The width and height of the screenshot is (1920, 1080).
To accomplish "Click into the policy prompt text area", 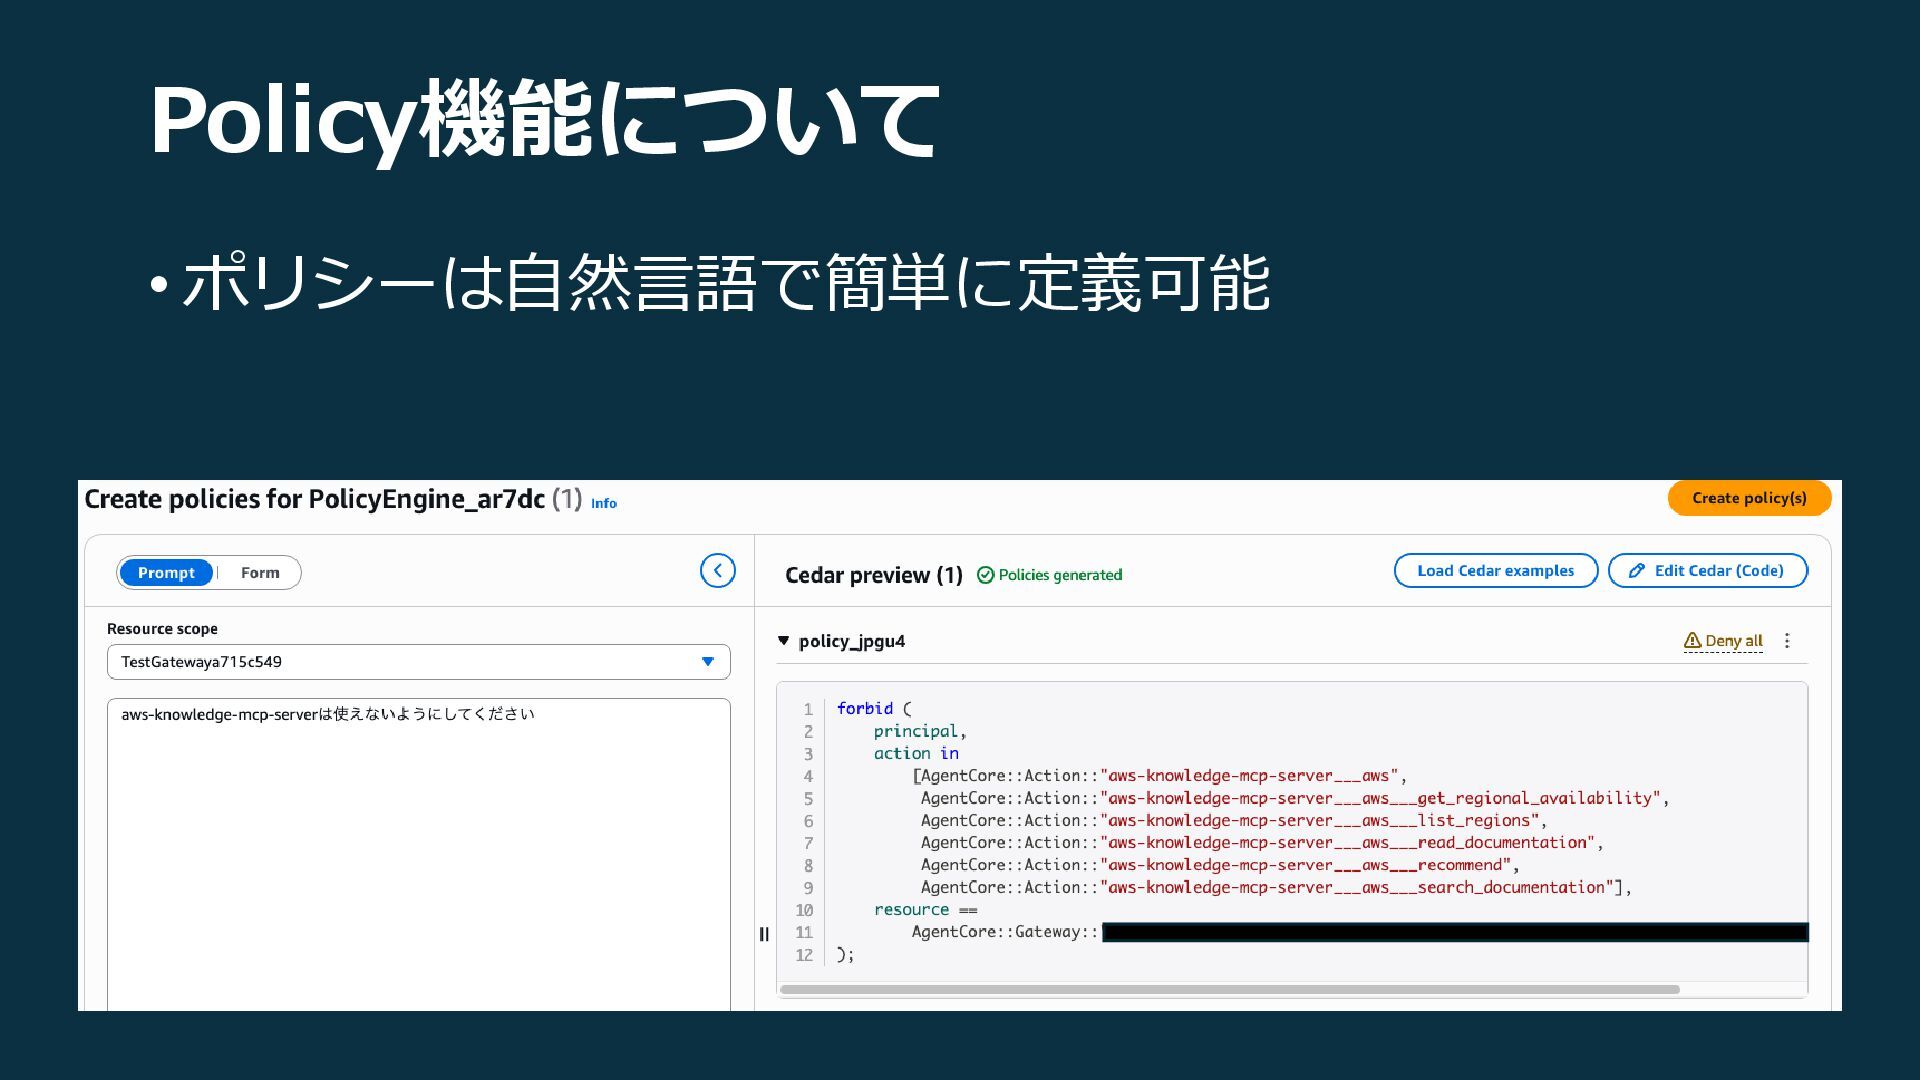I will tap(418, 850).
